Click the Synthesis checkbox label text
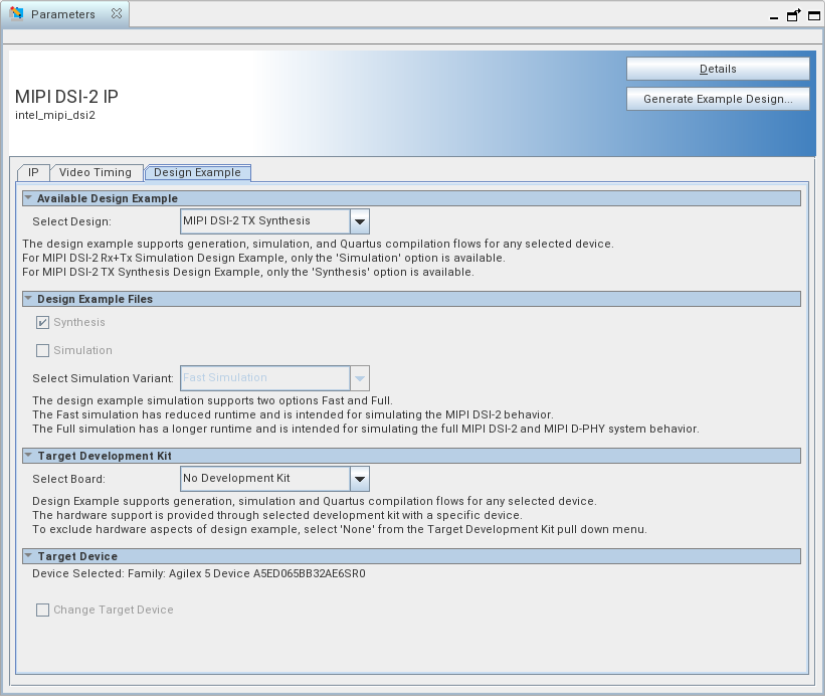The width and height of the screenshot is (825, 696). (x=79, y=322)
